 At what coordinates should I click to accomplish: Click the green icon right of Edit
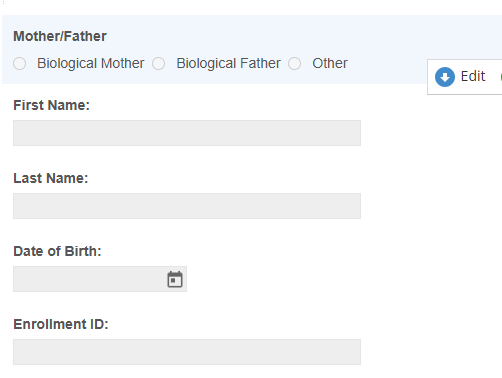501,77
